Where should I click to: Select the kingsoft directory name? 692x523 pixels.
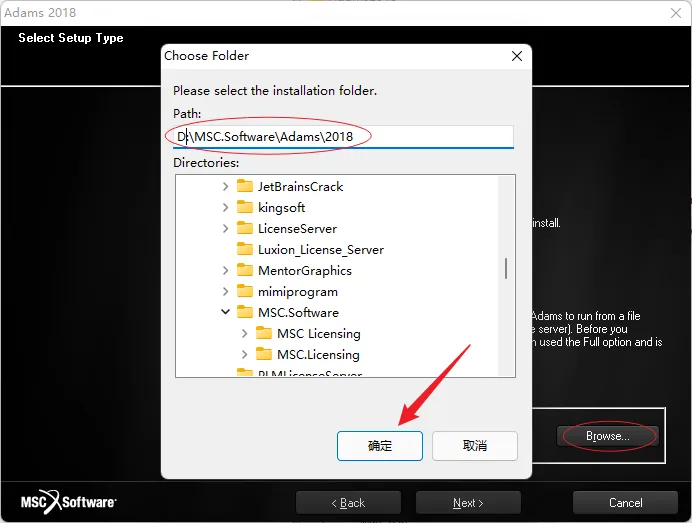[282, 207]
